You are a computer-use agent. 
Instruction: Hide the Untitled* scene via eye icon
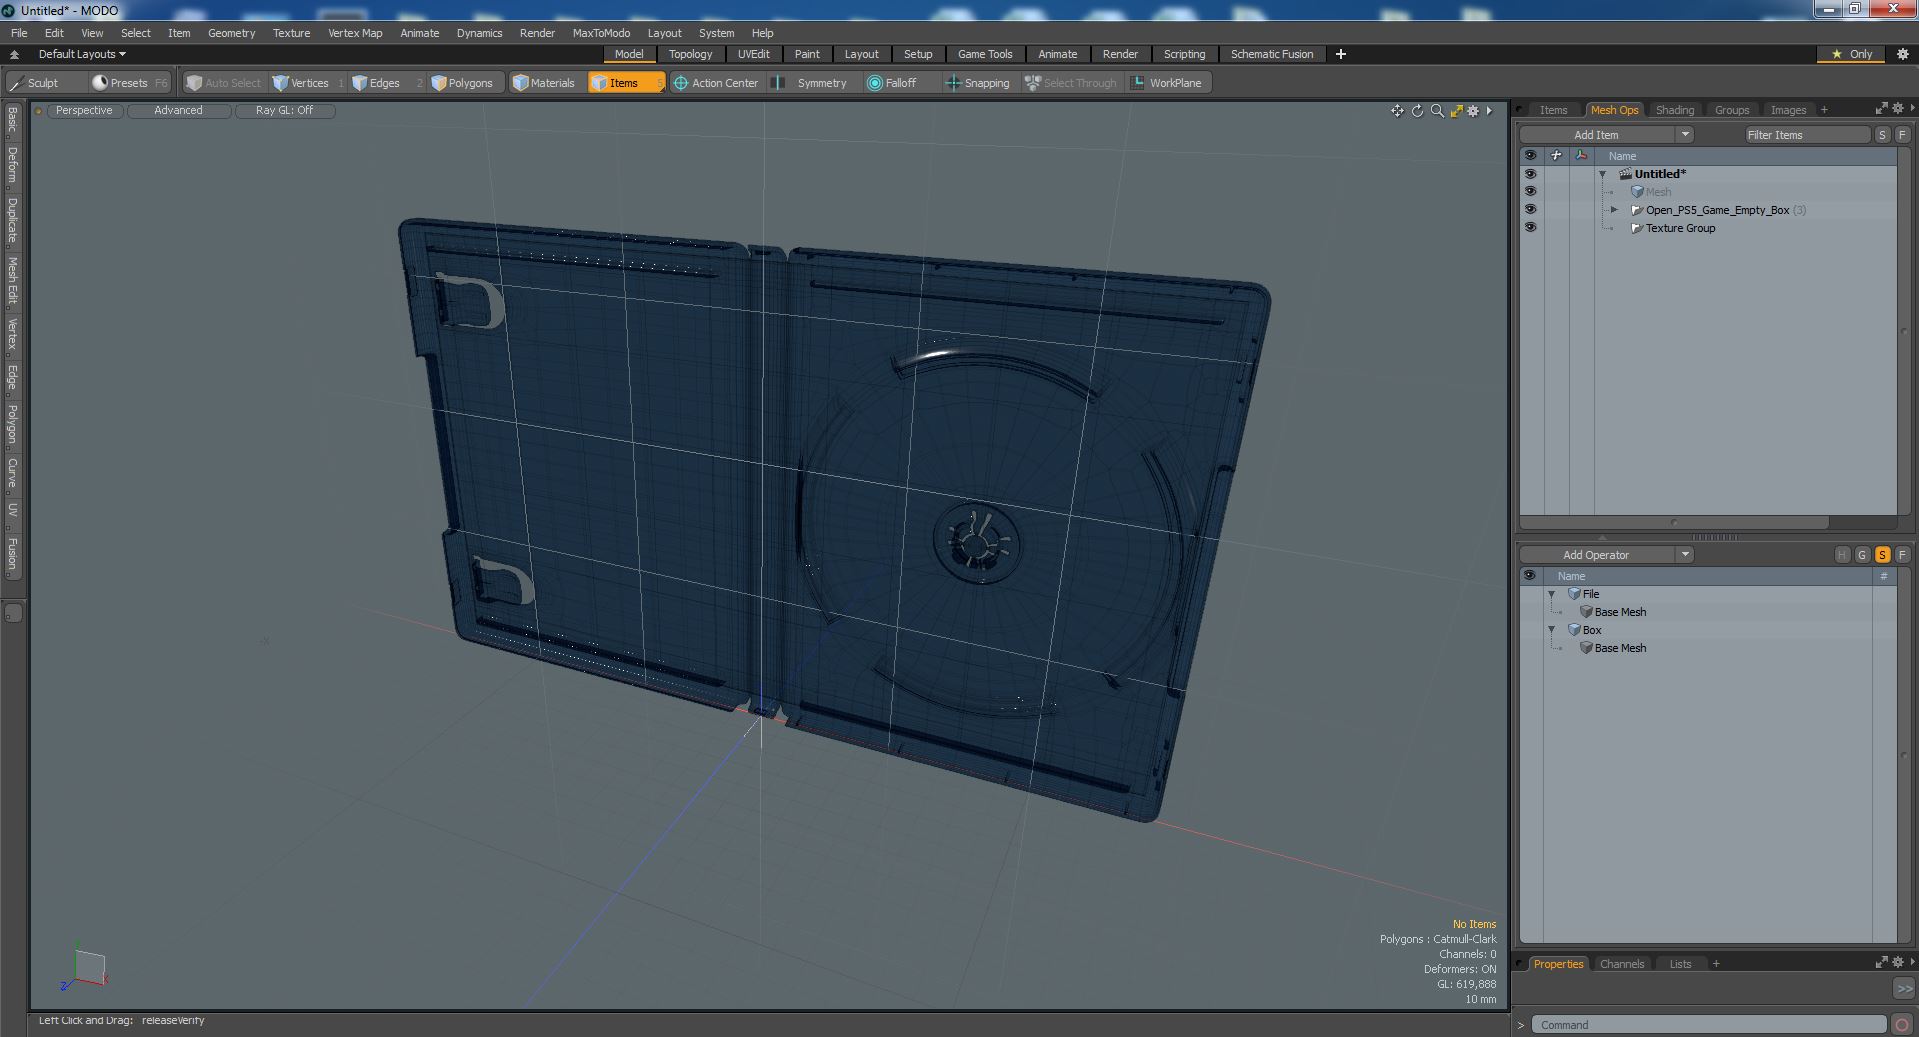[1530, 174]
